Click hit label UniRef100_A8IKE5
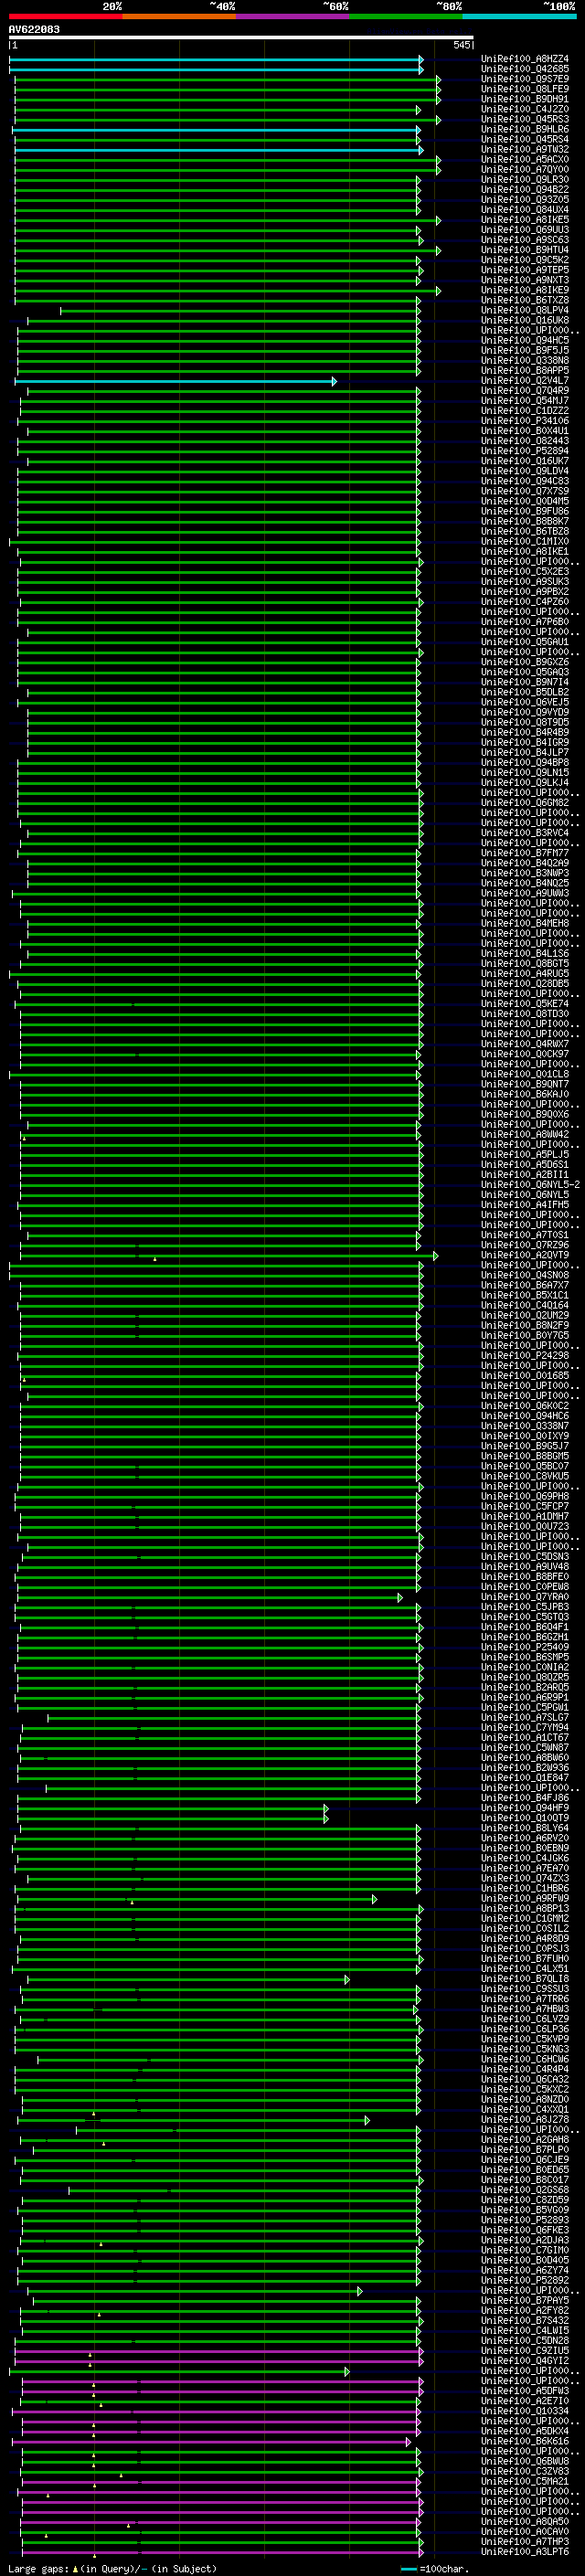Image resolution: width=585 pixels, height=2576 pixels. 525,220
